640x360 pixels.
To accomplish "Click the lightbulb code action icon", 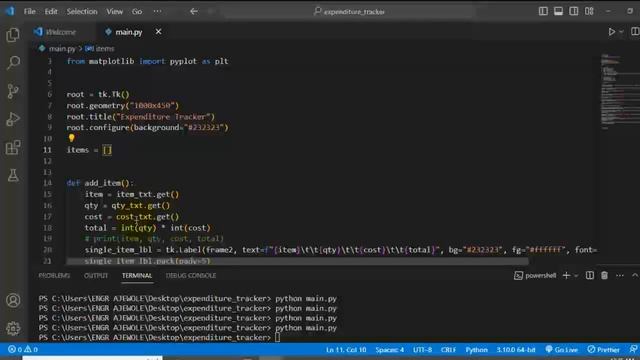I will click(71, 138).
